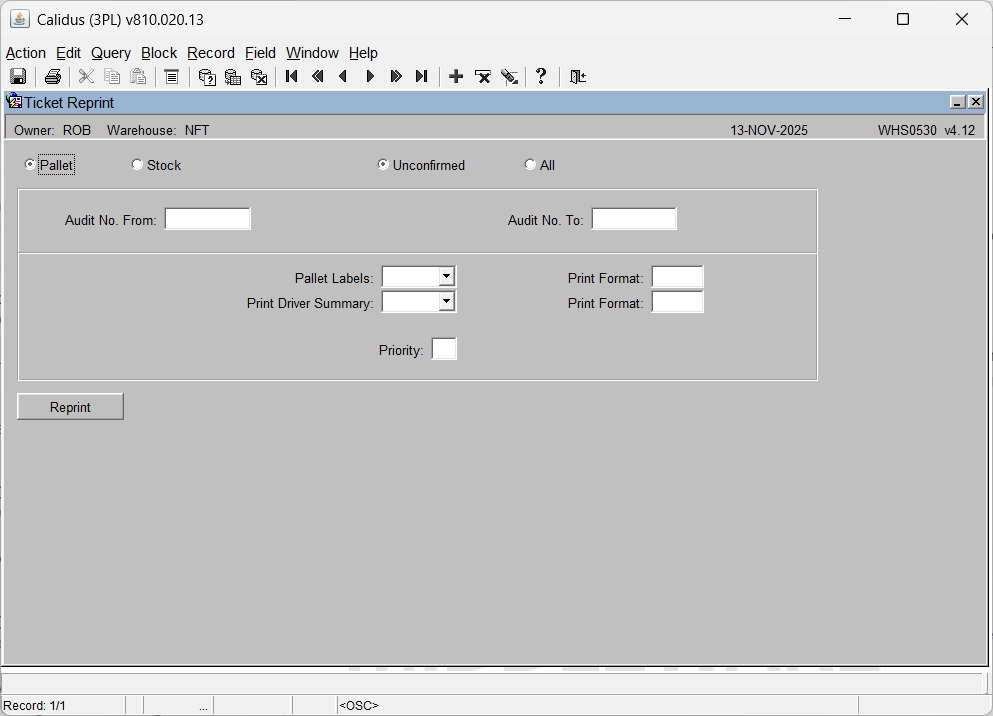Open the Print Driver Summary dropdown
This screenshot has width=993, height=716.
click(446, 301)
